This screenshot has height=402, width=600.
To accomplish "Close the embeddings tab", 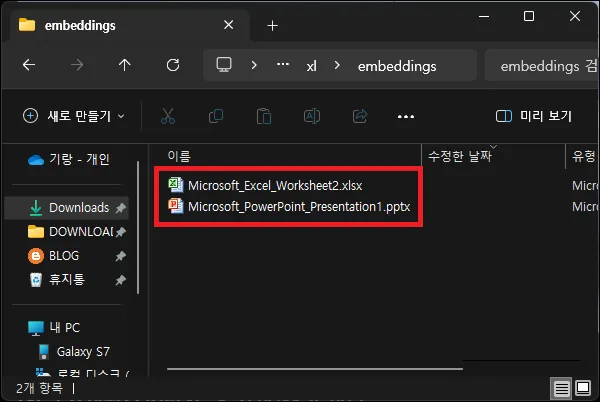I will (228, 25).
